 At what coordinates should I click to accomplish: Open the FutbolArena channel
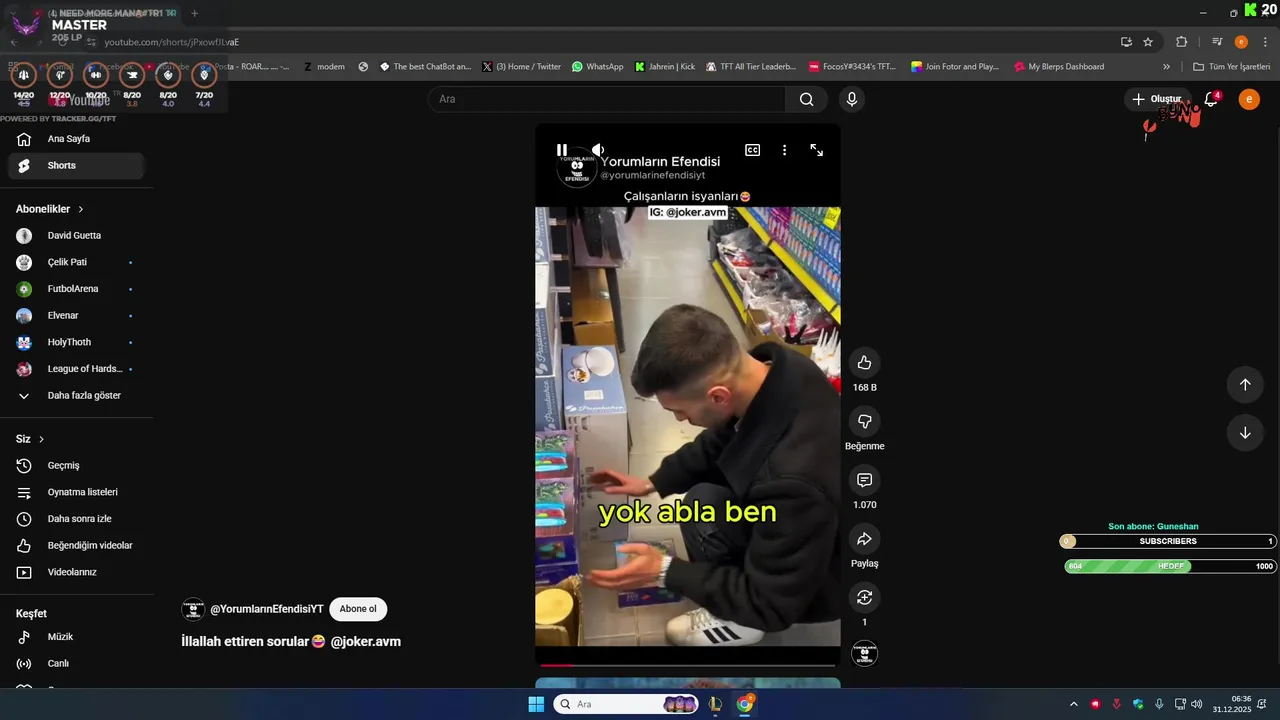76,289
